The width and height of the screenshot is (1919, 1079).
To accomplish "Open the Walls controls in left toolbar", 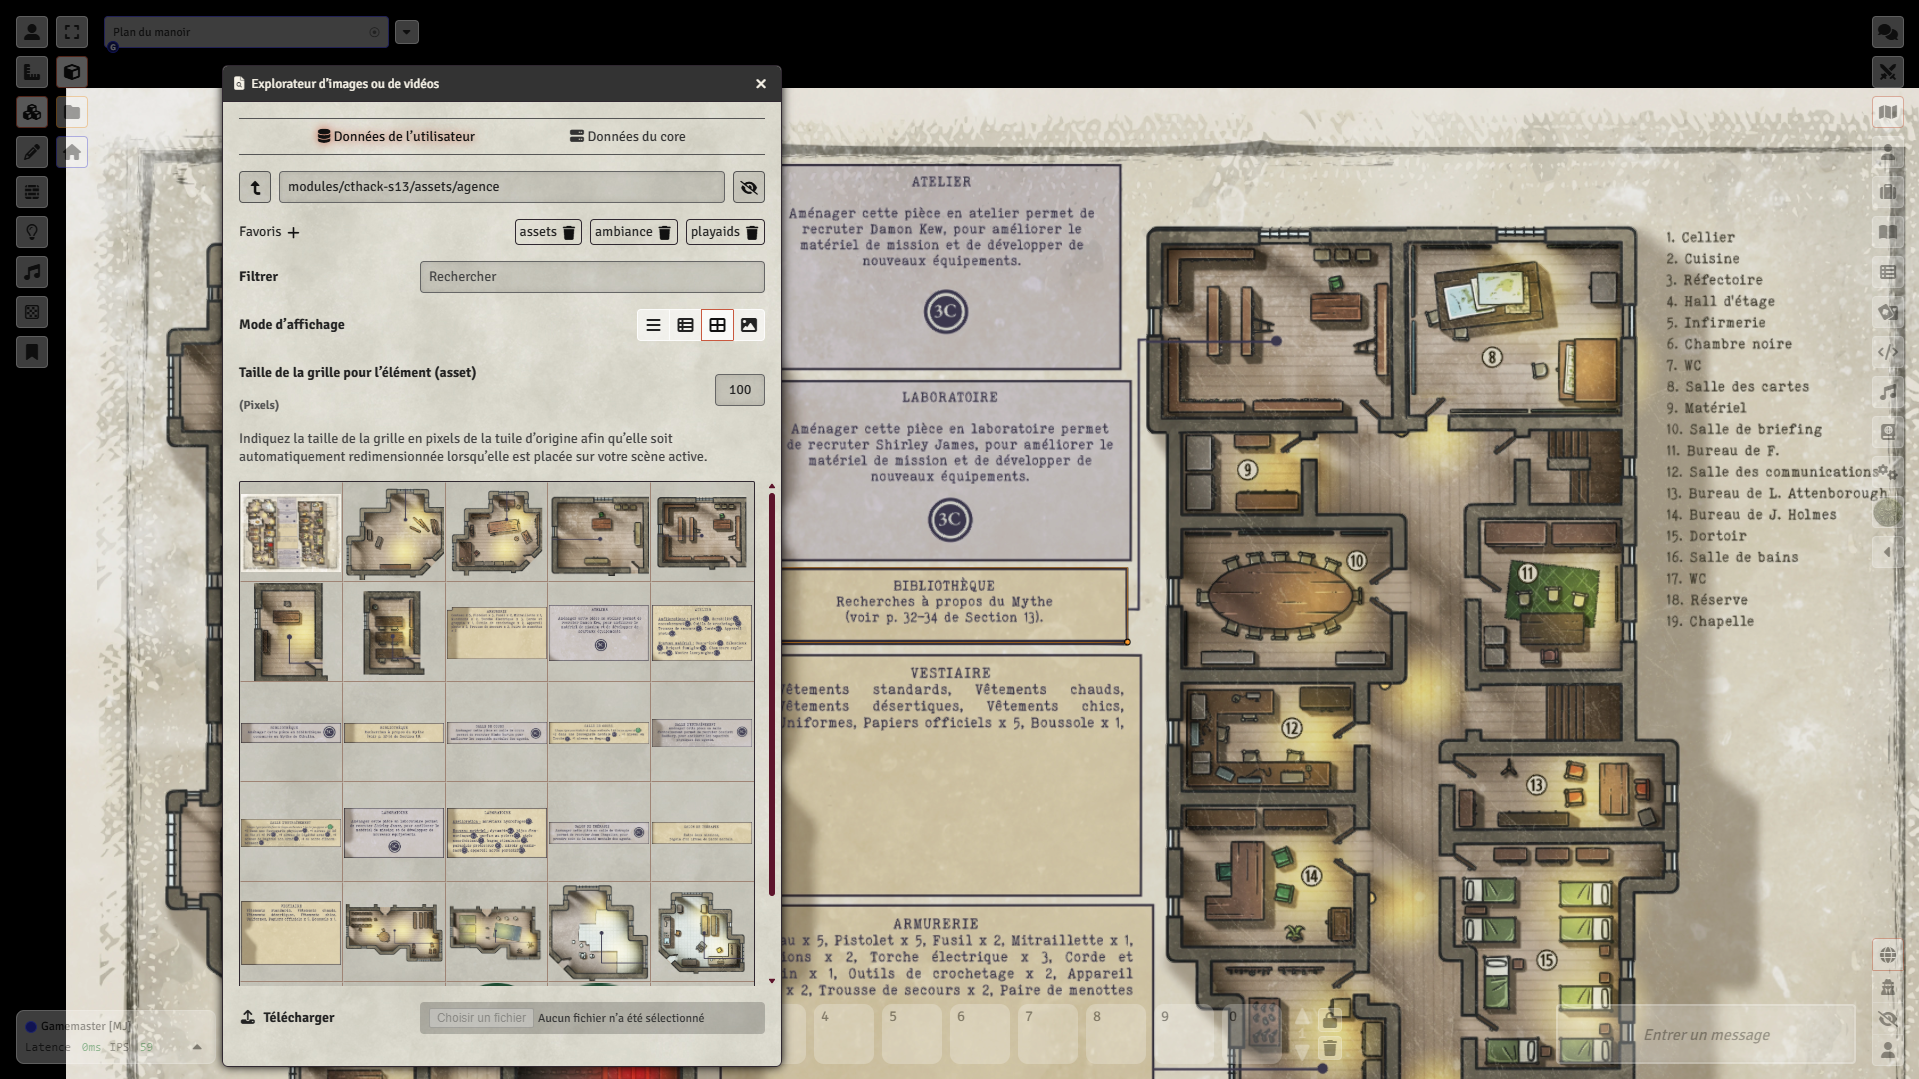I will (x=32, y=192).
